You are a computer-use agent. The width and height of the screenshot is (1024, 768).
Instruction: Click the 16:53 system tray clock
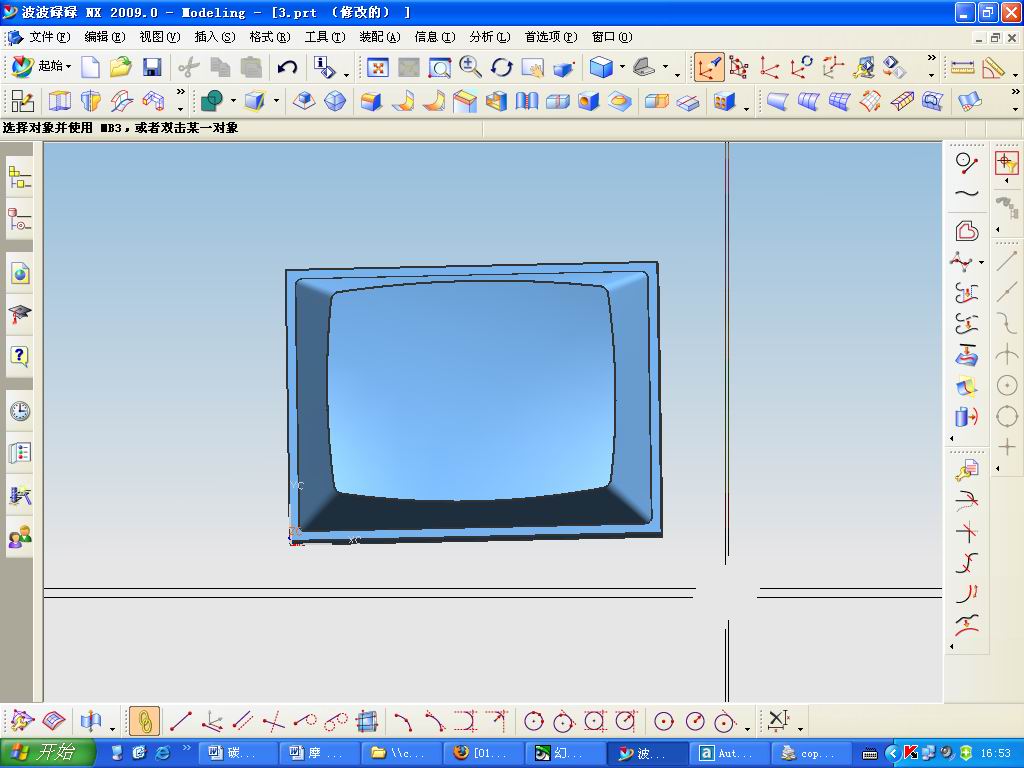[x=995, y=753]
